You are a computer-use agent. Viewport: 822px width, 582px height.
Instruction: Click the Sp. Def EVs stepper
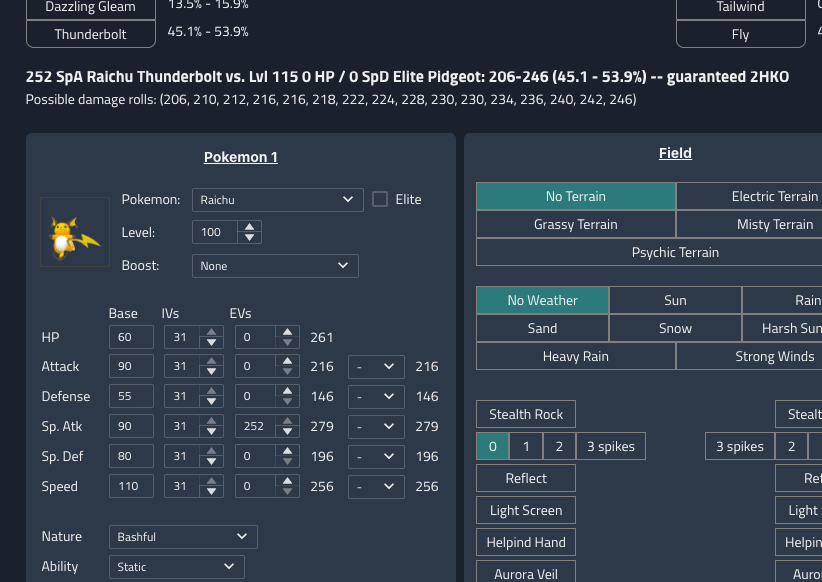tap(287, 456)
